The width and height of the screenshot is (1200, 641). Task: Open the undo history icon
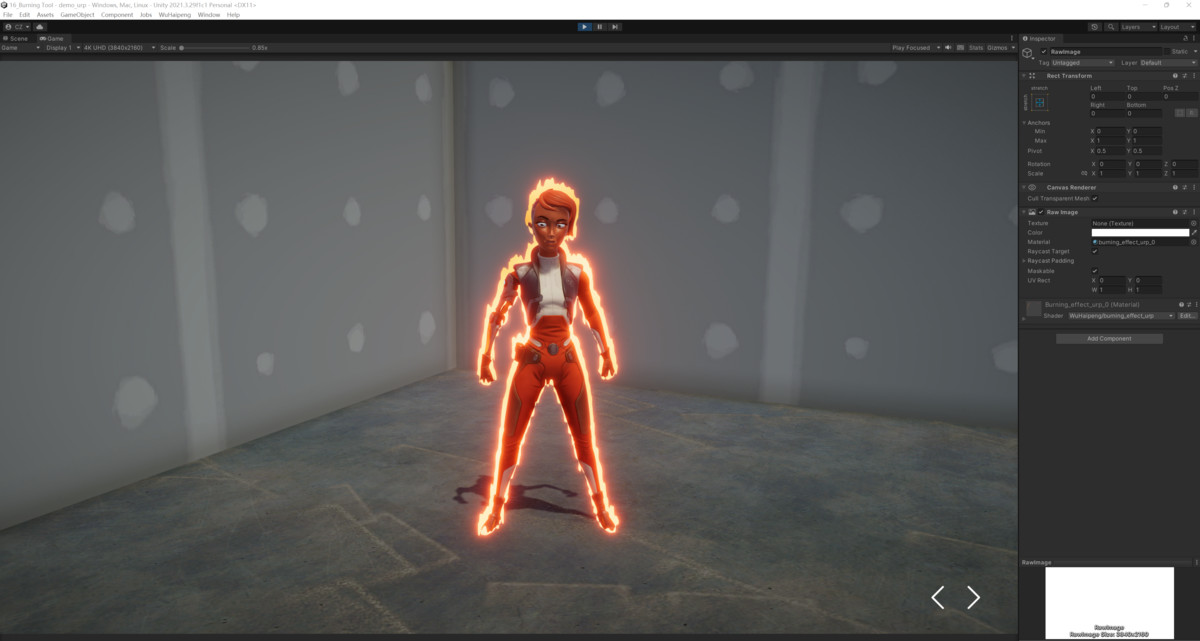(x=1095, y=27)
